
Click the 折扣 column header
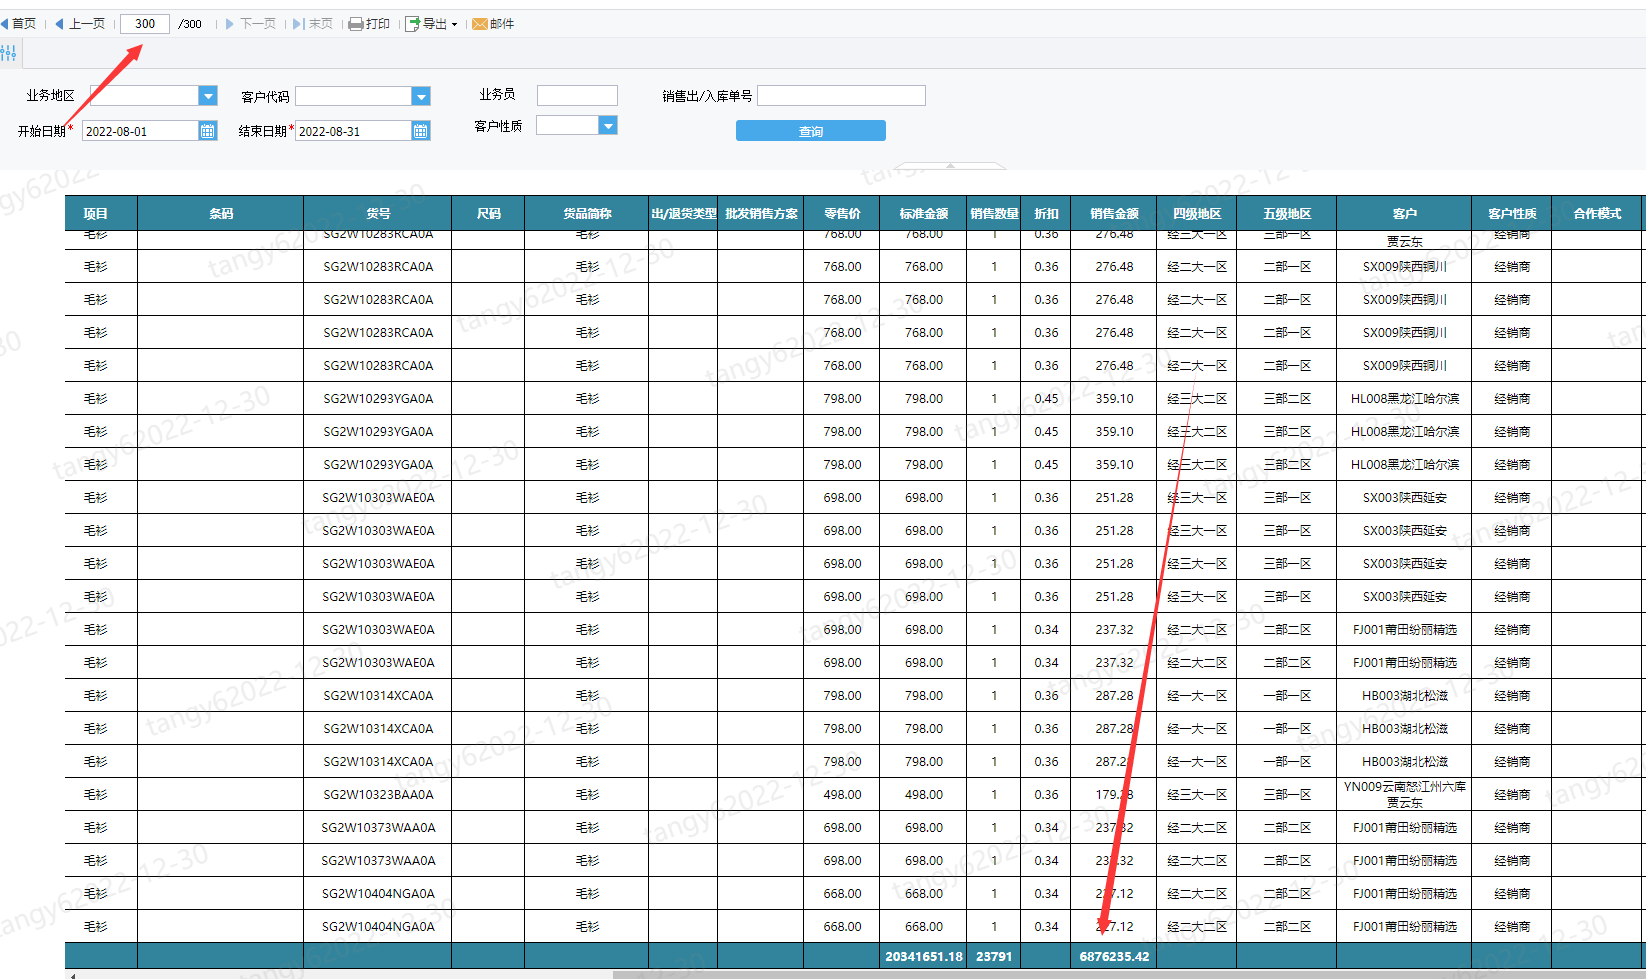(1046, 213)
